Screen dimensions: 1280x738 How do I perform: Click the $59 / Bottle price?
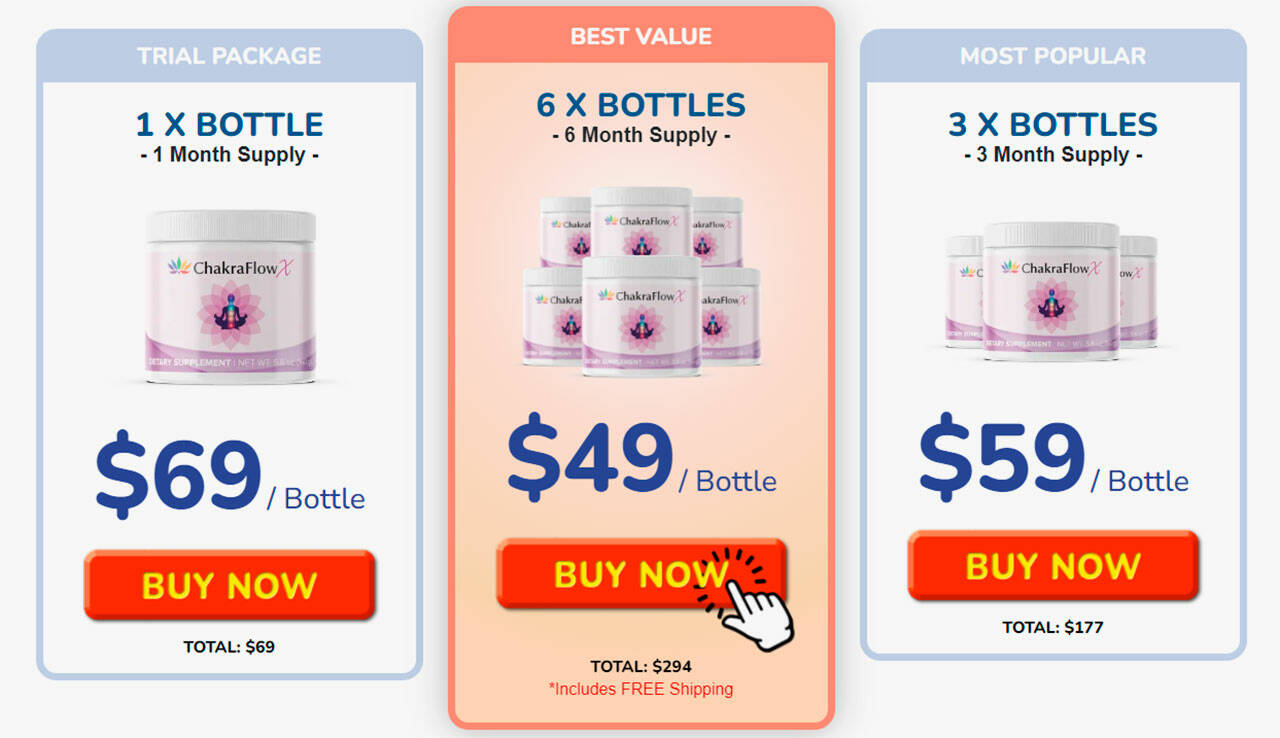(1053, 457)
